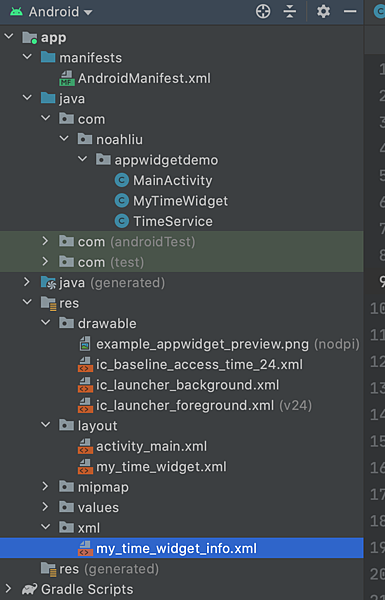Hide the project panel with minus icon
385x600 pixels.
point(350,11)
